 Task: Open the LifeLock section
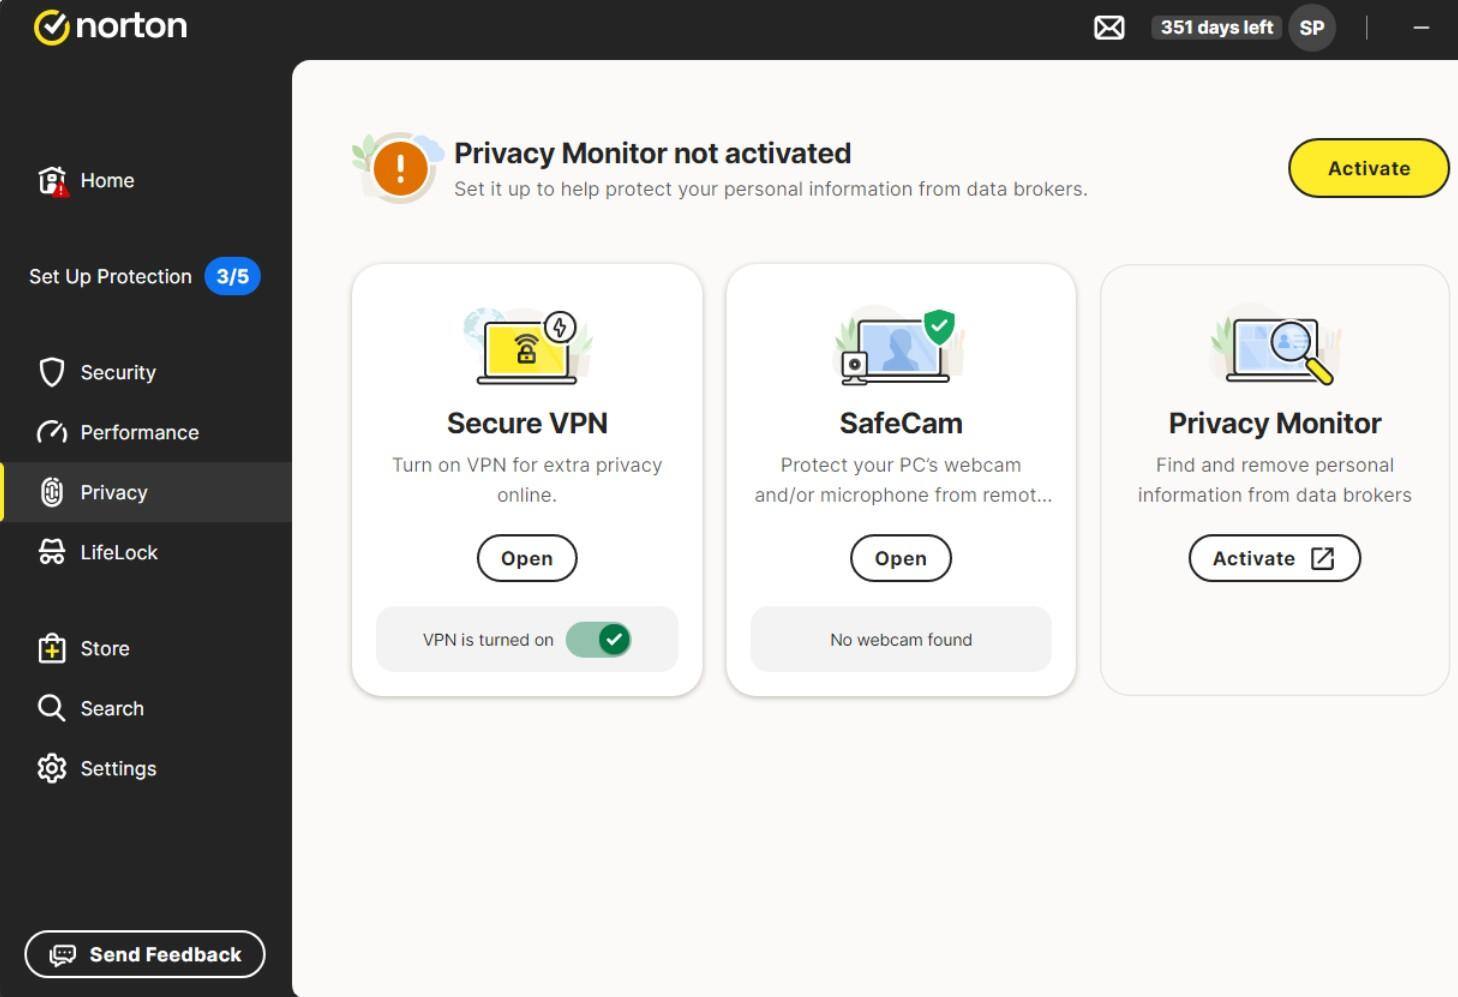(x=118, y=553)
